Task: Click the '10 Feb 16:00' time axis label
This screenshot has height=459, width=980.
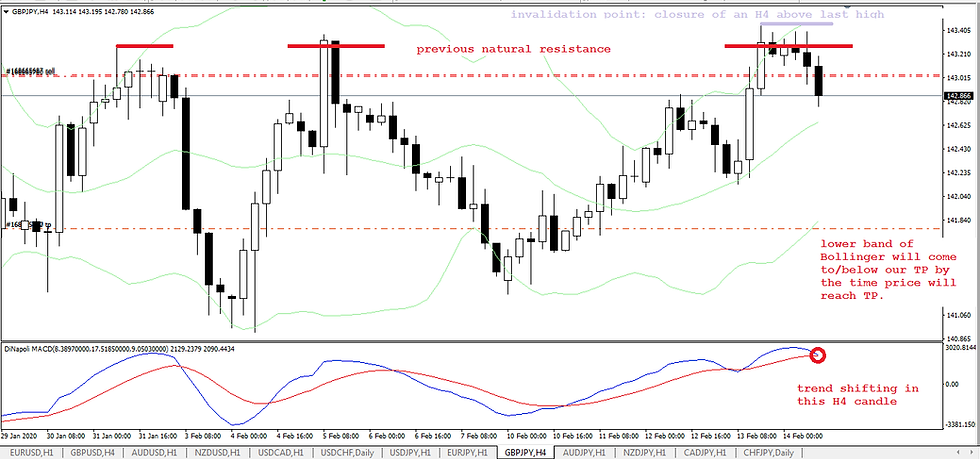Action: coord(572,435)
